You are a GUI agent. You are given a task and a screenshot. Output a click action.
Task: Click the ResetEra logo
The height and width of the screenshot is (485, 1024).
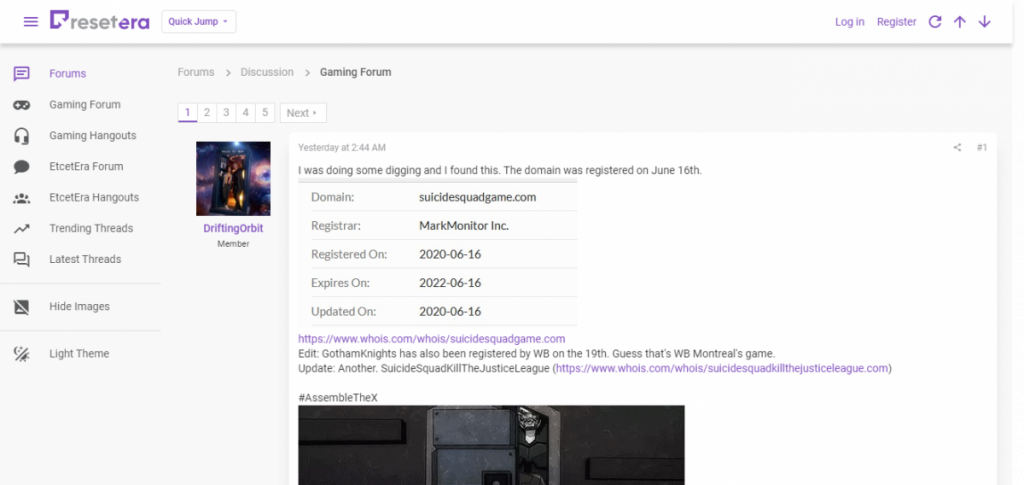tap(99, 20)
